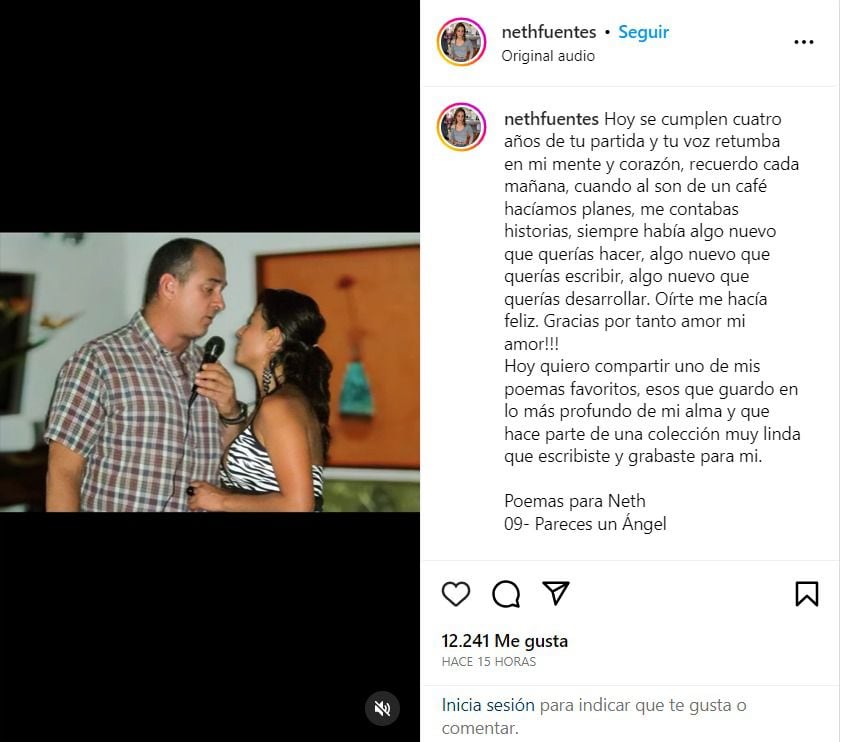Open the three-dot more options menu
841x742 pixels.
803,42
